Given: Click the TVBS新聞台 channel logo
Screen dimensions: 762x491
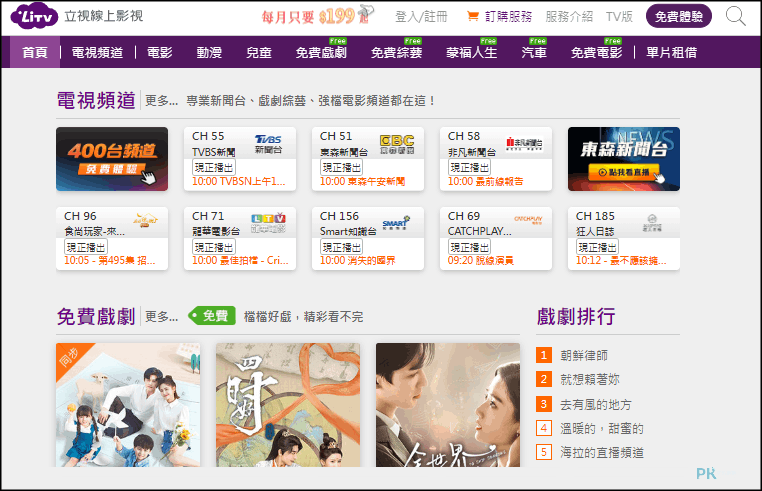Looking at the screenshot, I should tap(268, 144).
